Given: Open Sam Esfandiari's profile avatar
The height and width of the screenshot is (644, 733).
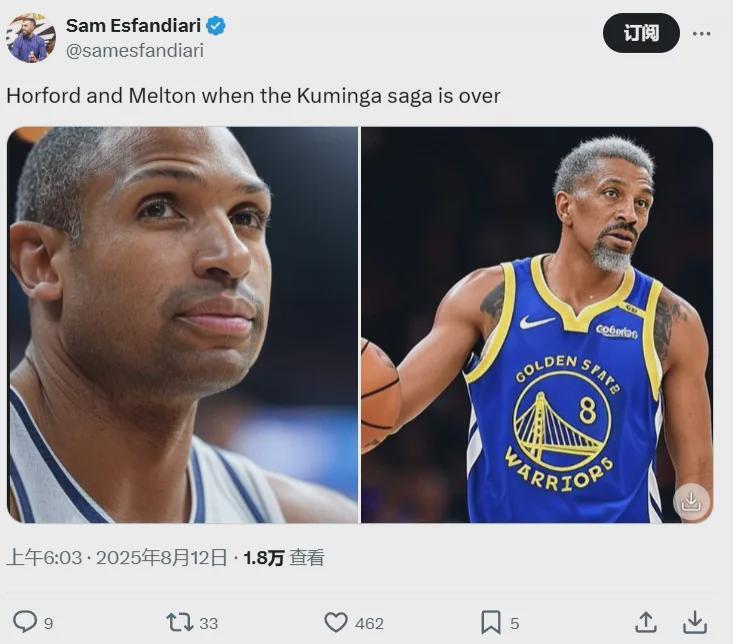Looking at the screenshot, I should [x=30, y=38].
